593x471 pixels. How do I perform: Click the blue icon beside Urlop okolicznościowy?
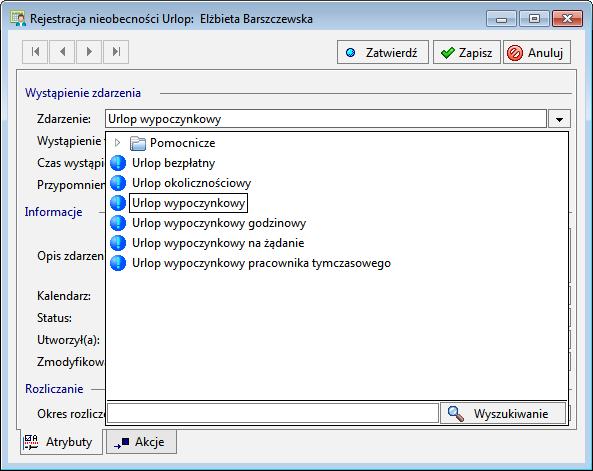[118, 183]
